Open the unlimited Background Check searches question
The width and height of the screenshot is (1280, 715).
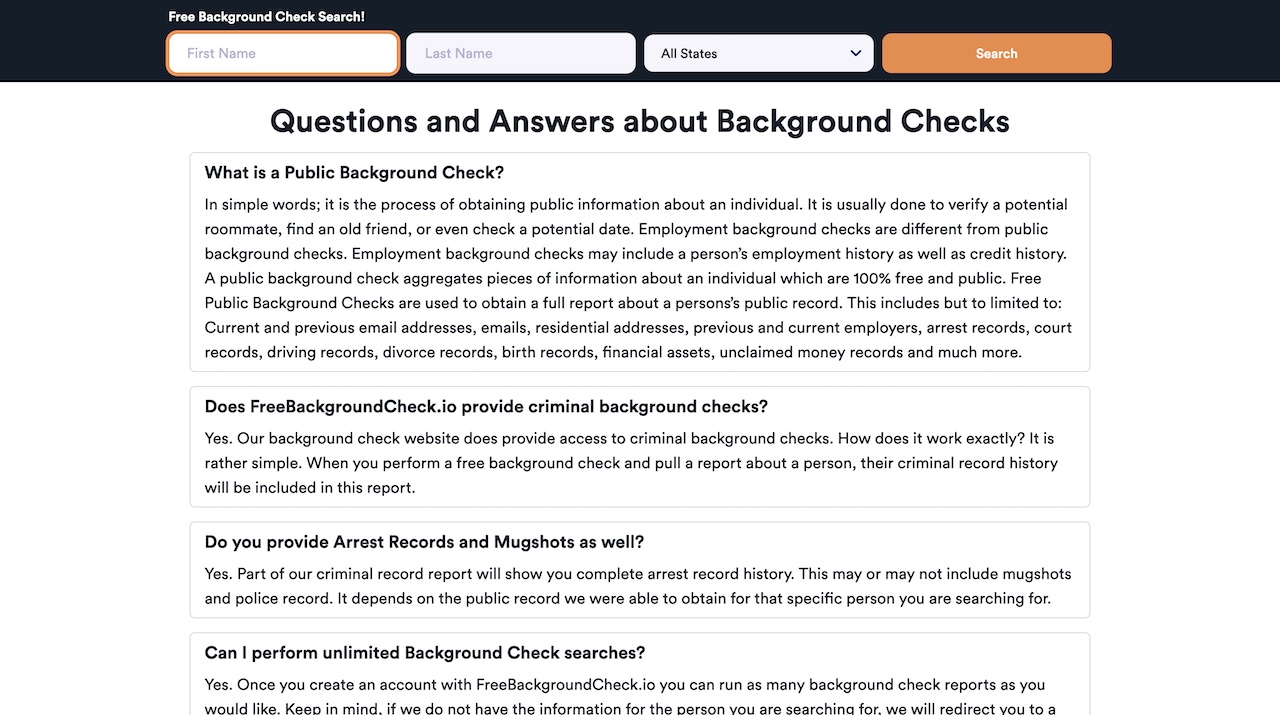425,653
